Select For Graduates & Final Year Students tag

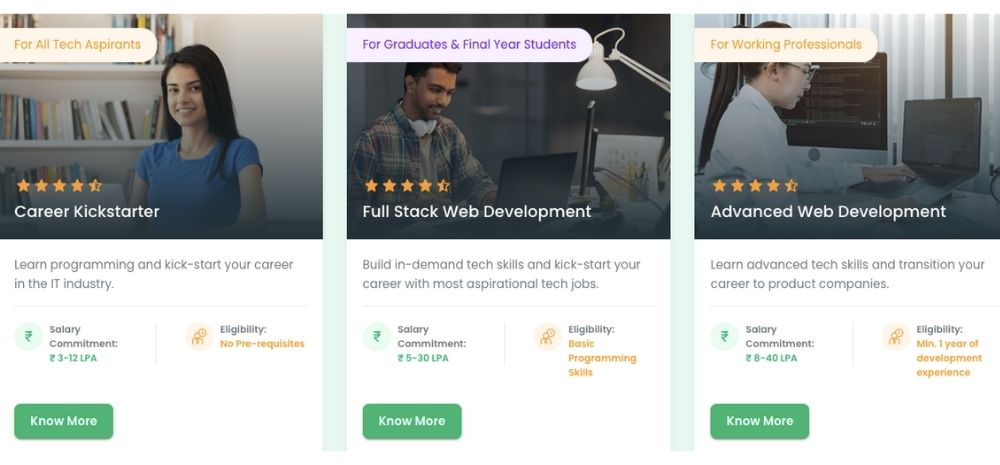(x=469, y=44)
